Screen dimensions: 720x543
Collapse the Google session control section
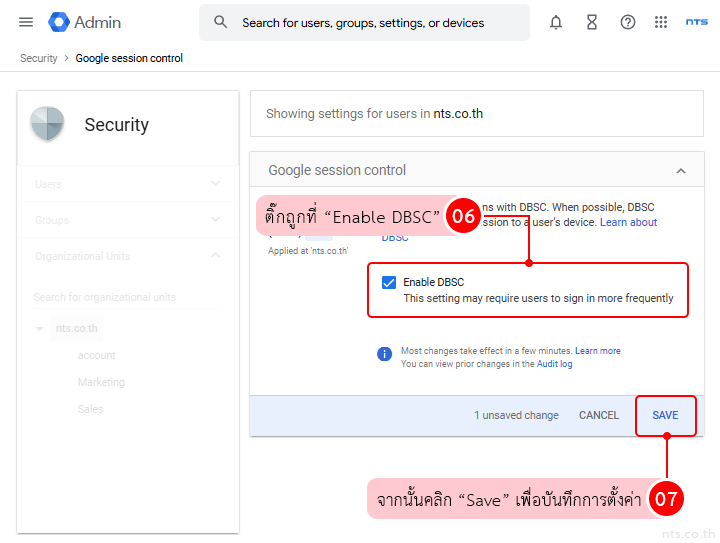pyautogui.click(x=681, y=171)
